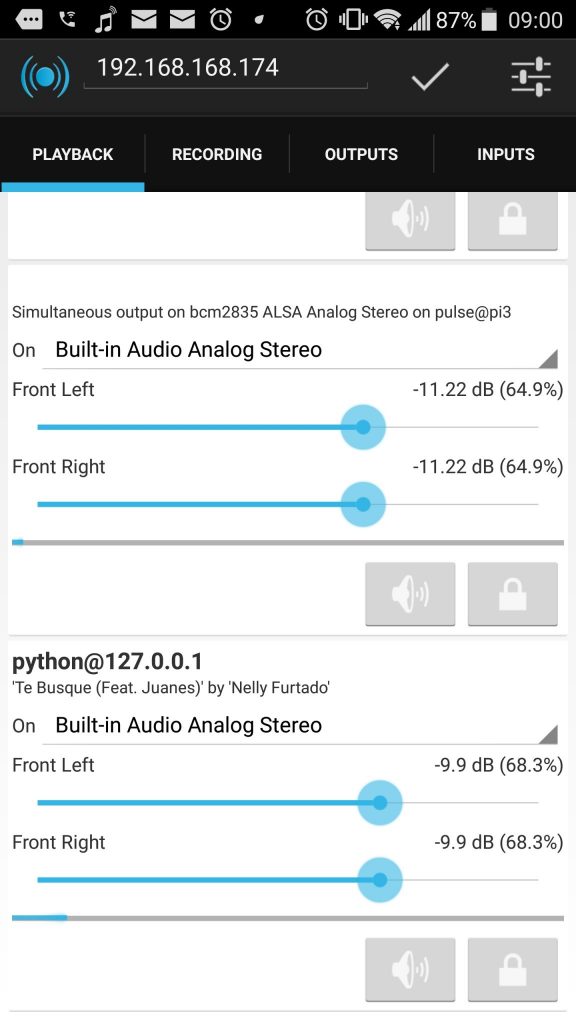Tap the checkmark to confirm the server address
The image size is (576, 1024).
[429, 76]
